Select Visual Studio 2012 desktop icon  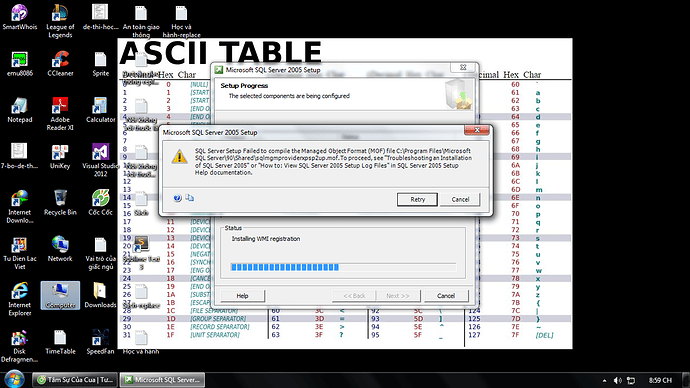(100, 160)
